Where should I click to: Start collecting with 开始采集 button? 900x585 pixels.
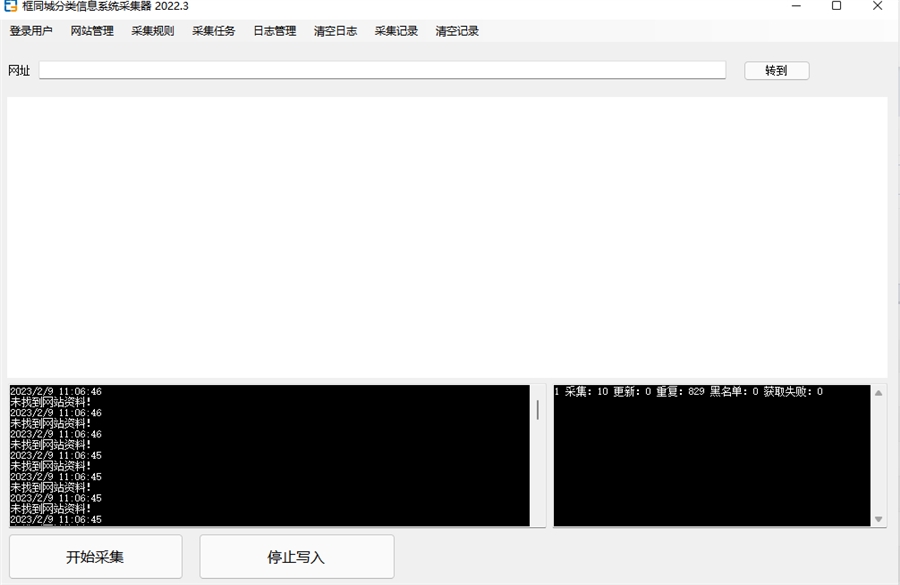point(95,557)
